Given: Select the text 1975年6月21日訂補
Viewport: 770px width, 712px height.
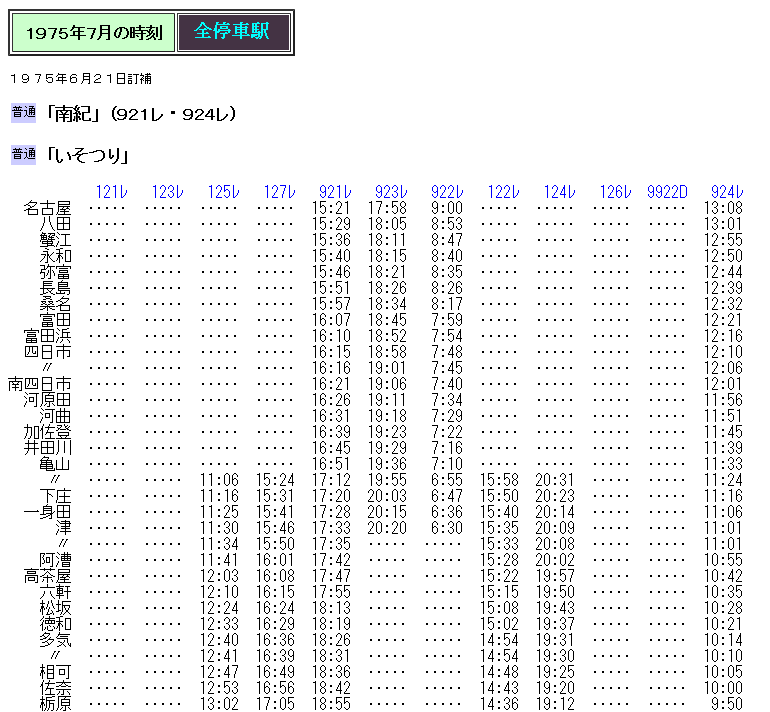Looking at the screenshot, I should pos(81,79).
